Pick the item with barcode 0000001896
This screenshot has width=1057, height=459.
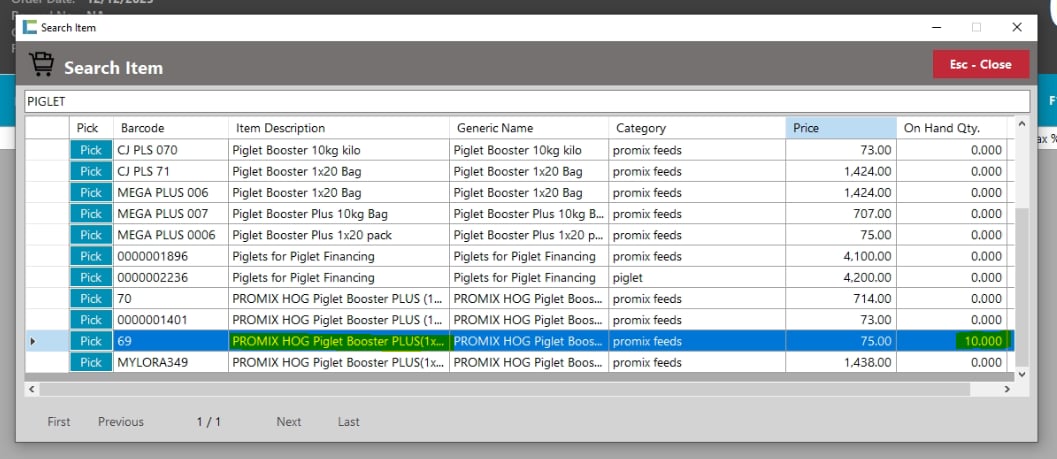point(91,257)
